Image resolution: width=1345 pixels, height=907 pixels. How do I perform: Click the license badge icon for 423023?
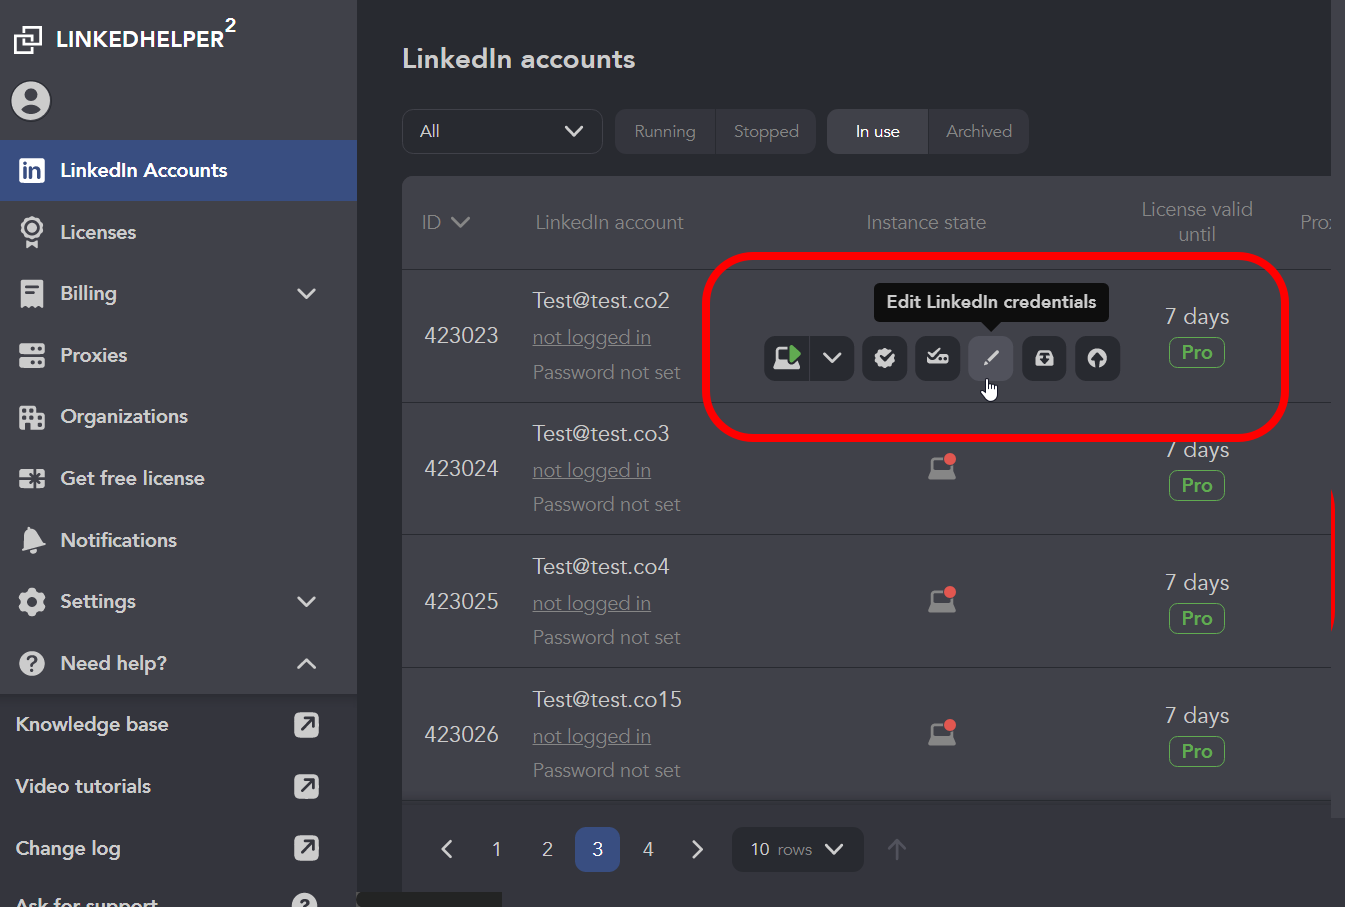(884, 358)
